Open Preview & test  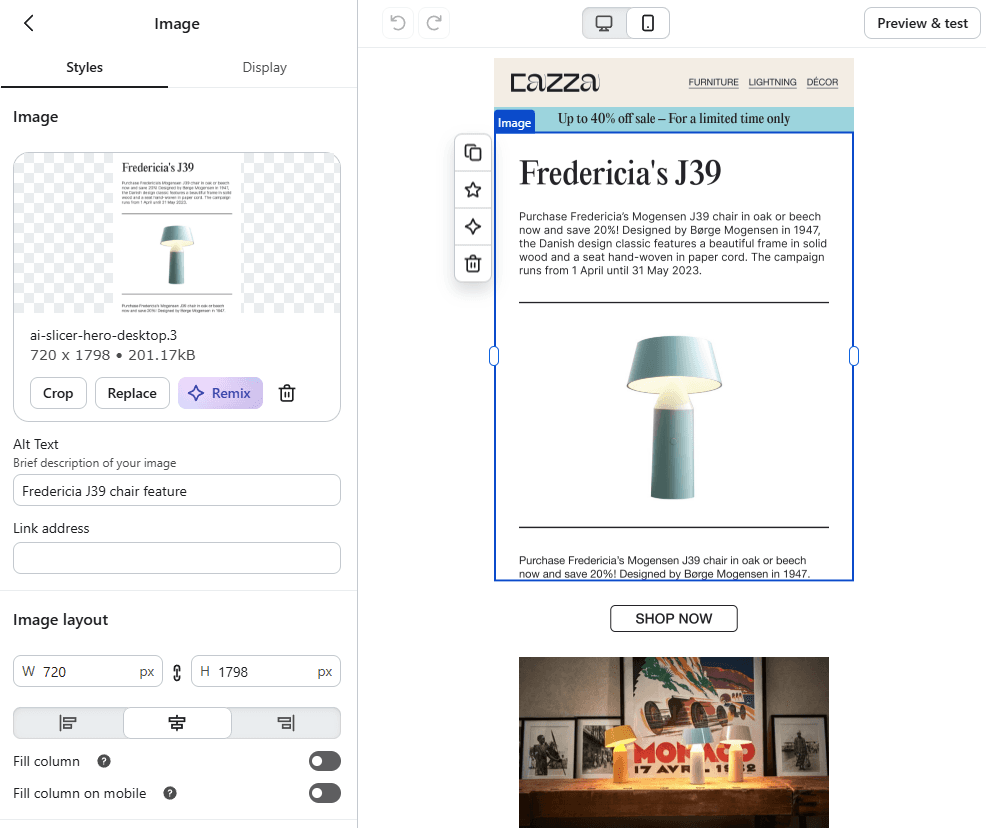922,23
